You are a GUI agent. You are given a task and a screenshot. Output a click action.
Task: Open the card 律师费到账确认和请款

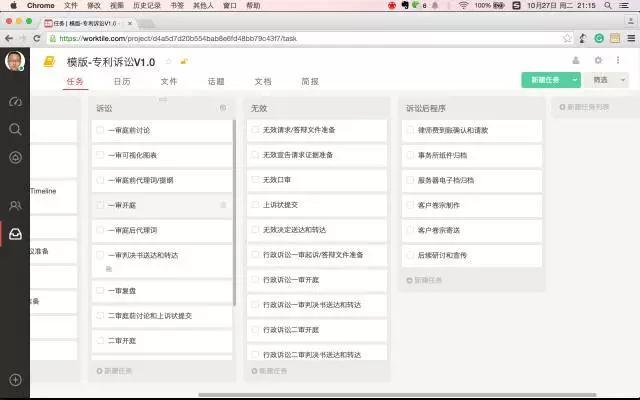pos(472,130)
